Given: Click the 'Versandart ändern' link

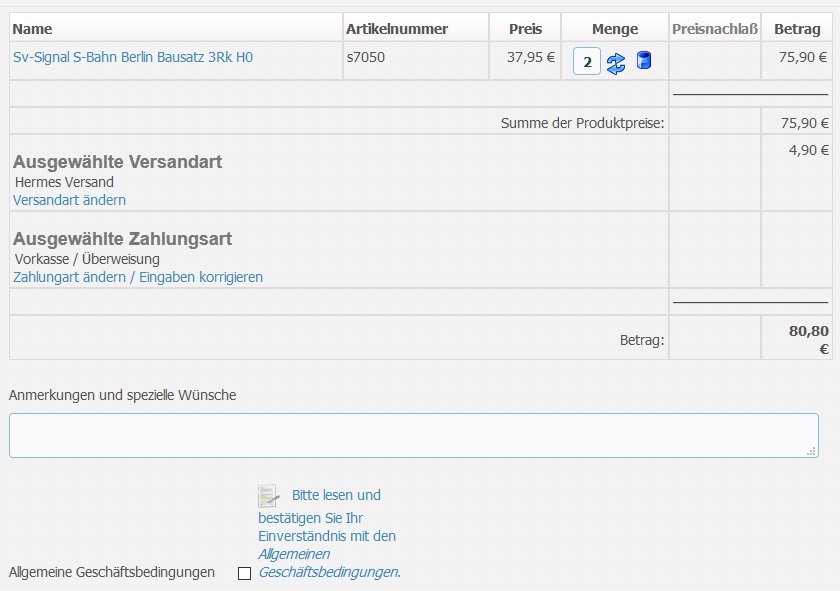Looking at the screenshot, I should pos(69,200).
